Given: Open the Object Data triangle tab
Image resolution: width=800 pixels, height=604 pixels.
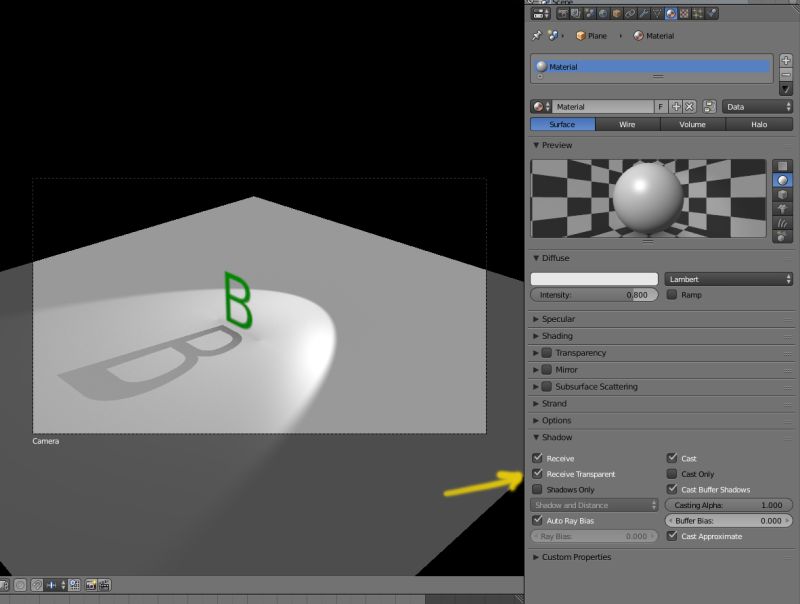Looking at the screenshot, I should pos(657,14).
